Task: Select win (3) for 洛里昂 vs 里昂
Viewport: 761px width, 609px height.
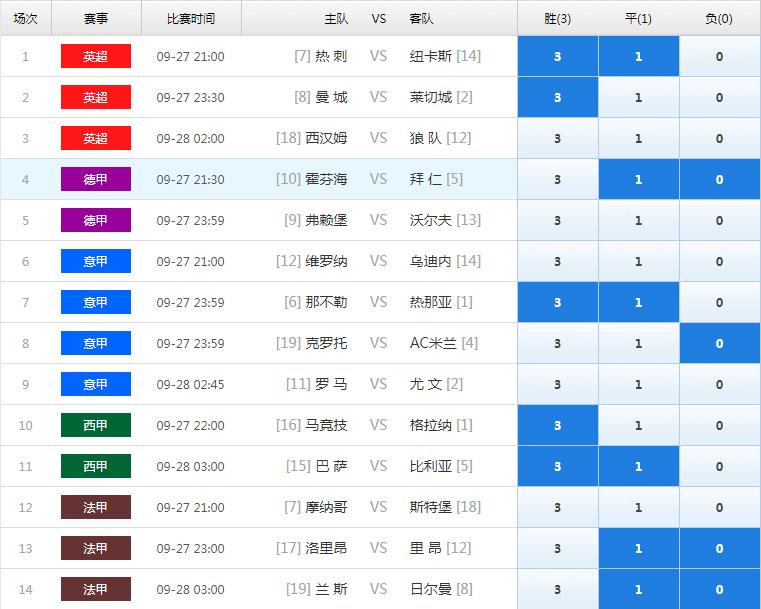Action: click(558, 548)
